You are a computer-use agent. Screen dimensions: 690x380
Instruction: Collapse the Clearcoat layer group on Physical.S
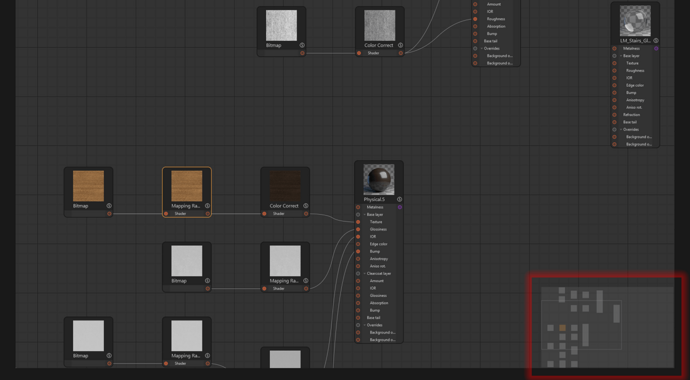click(364, 274)
